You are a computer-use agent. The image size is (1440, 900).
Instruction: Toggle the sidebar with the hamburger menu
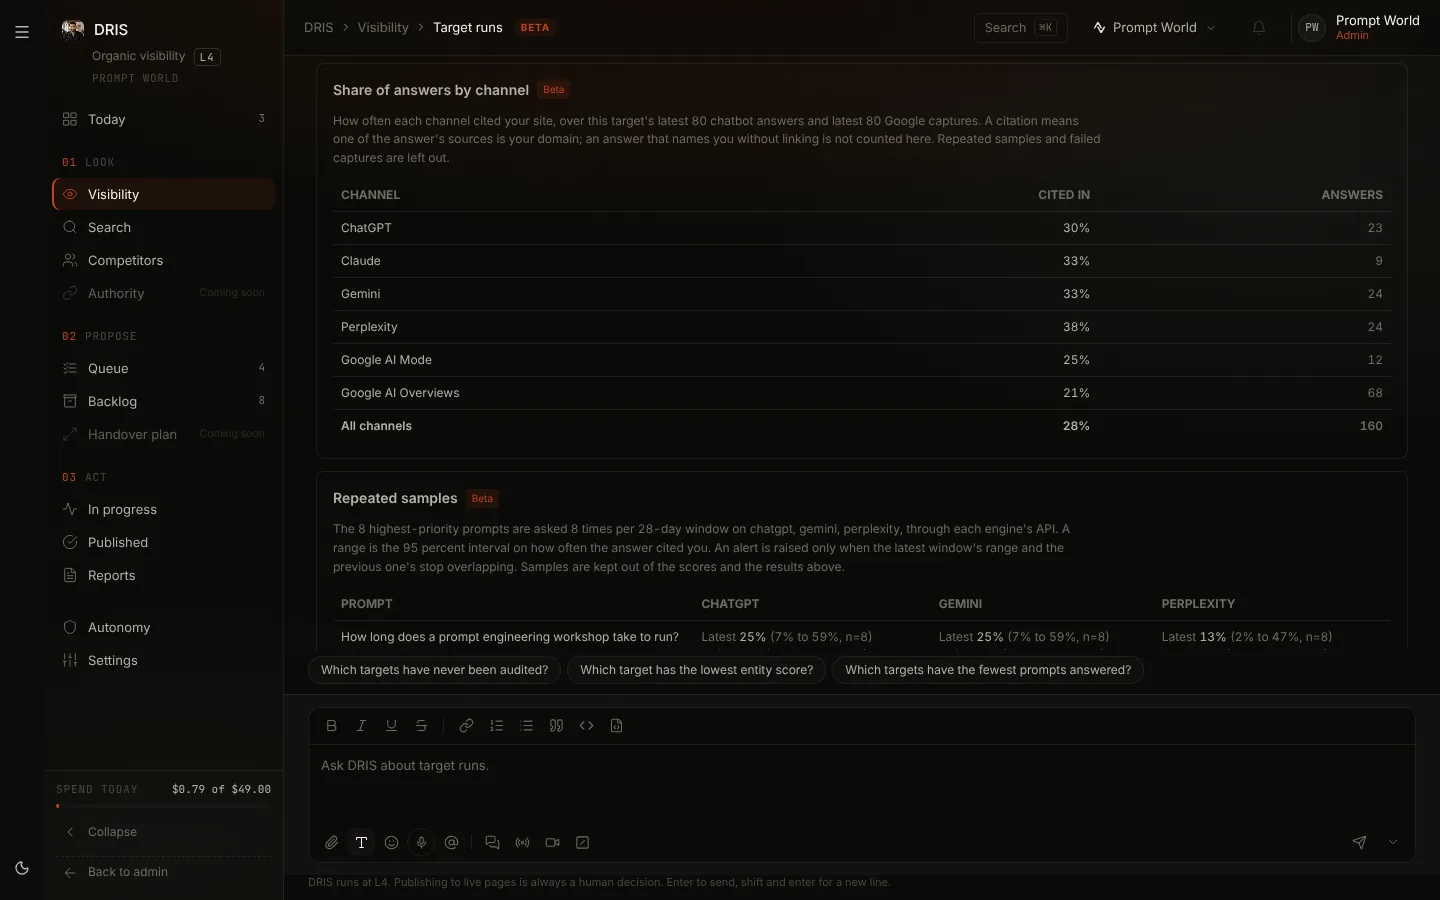(22, 32)
